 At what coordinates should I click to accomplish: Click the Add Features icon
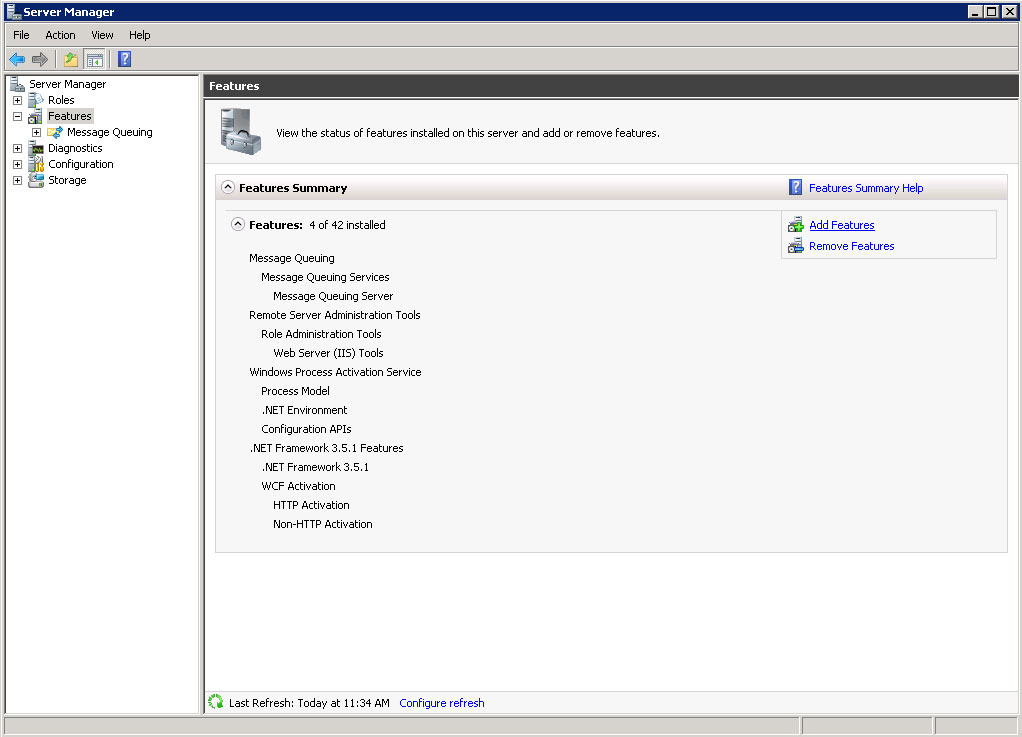coord(796,225)
